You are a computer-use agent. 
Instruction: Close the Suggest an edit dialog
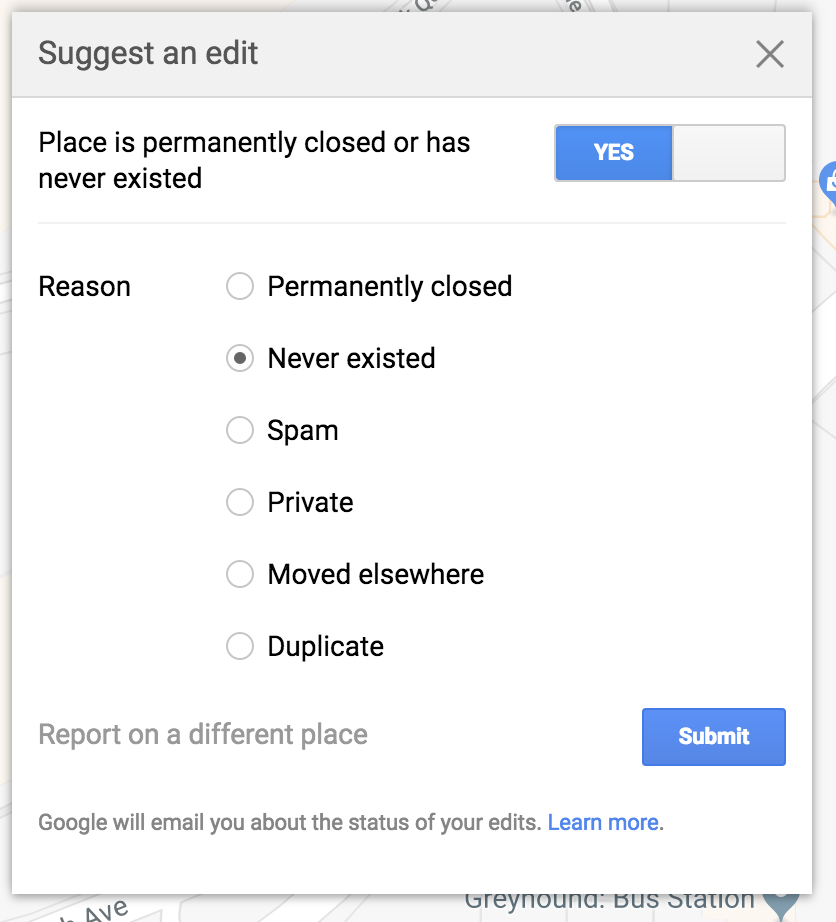[769, 54]
